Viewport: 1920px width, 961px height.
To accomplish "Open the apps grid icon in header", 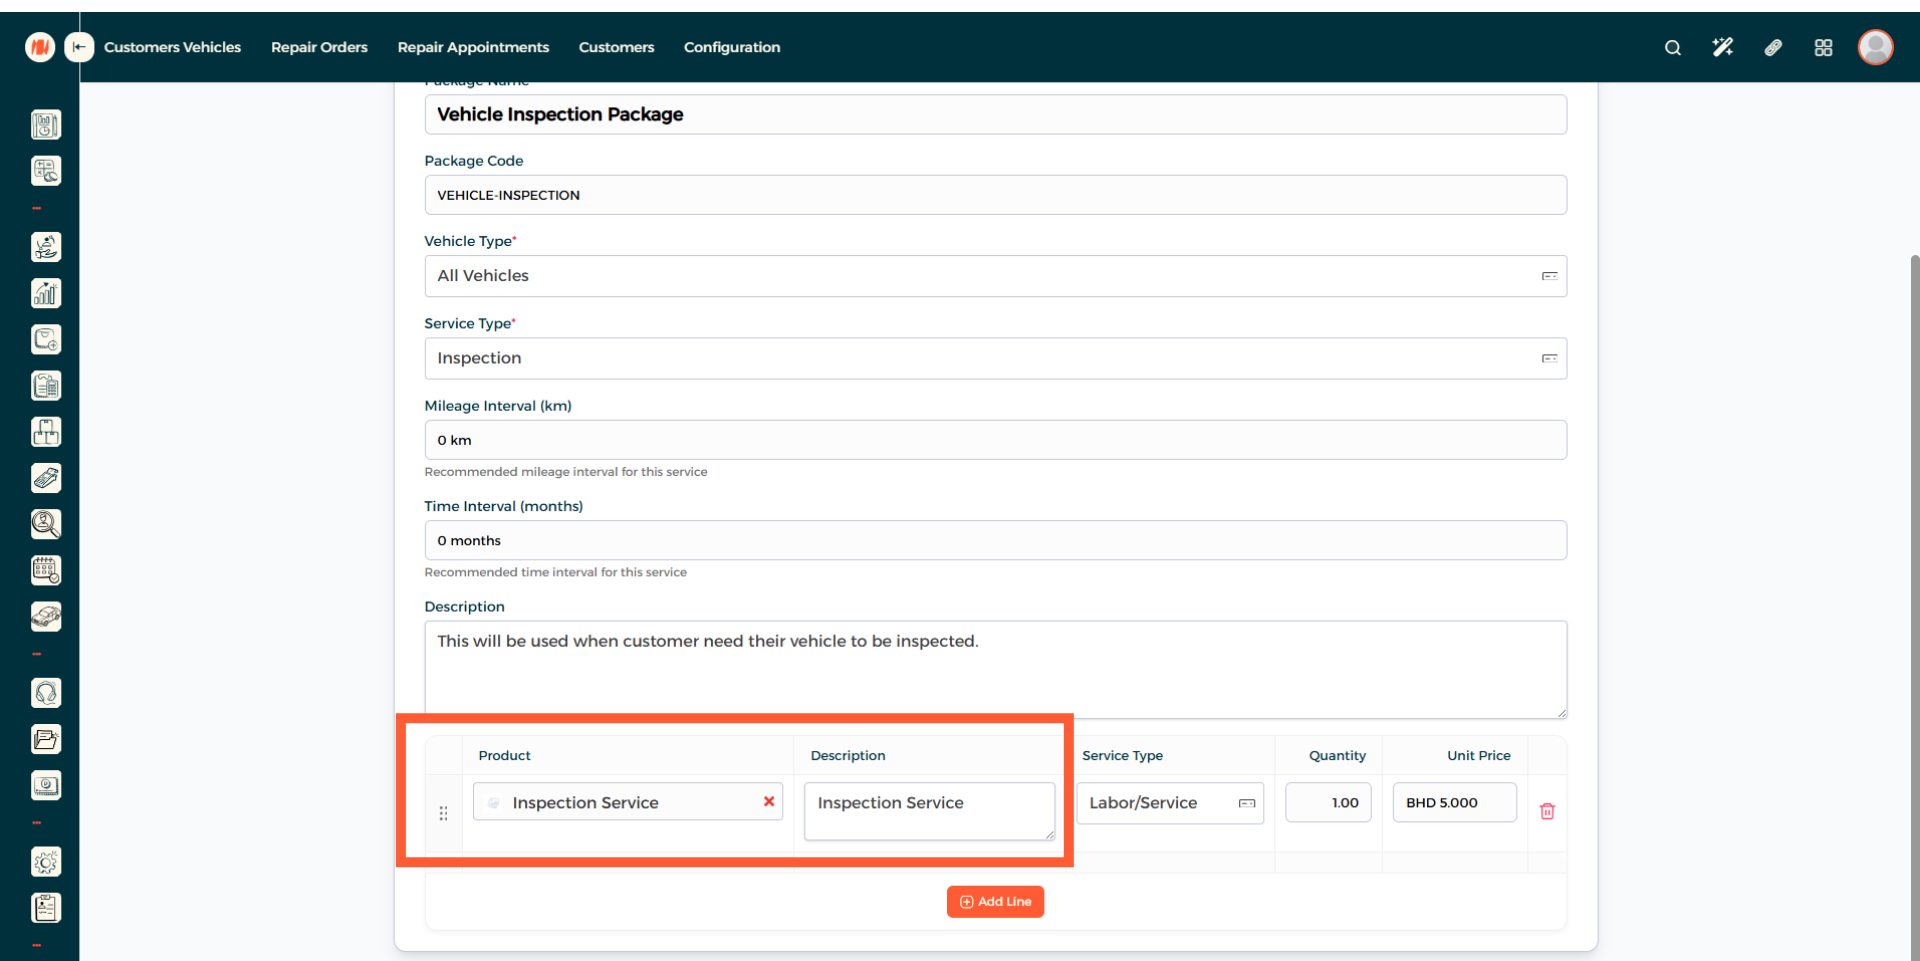I will pos(1823,48).
